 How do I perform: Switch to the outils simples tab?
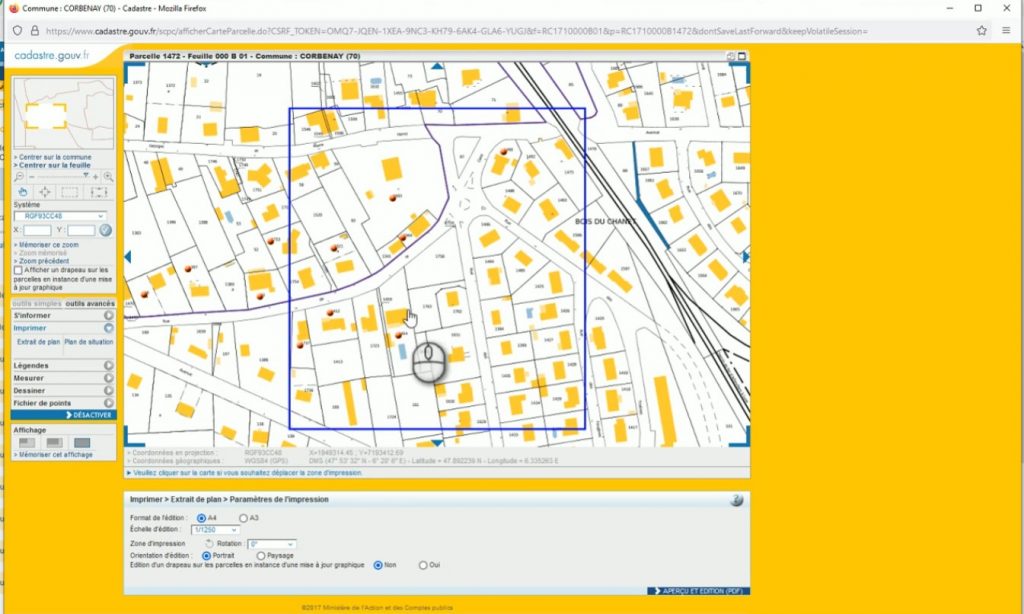[x=37, y=303]
